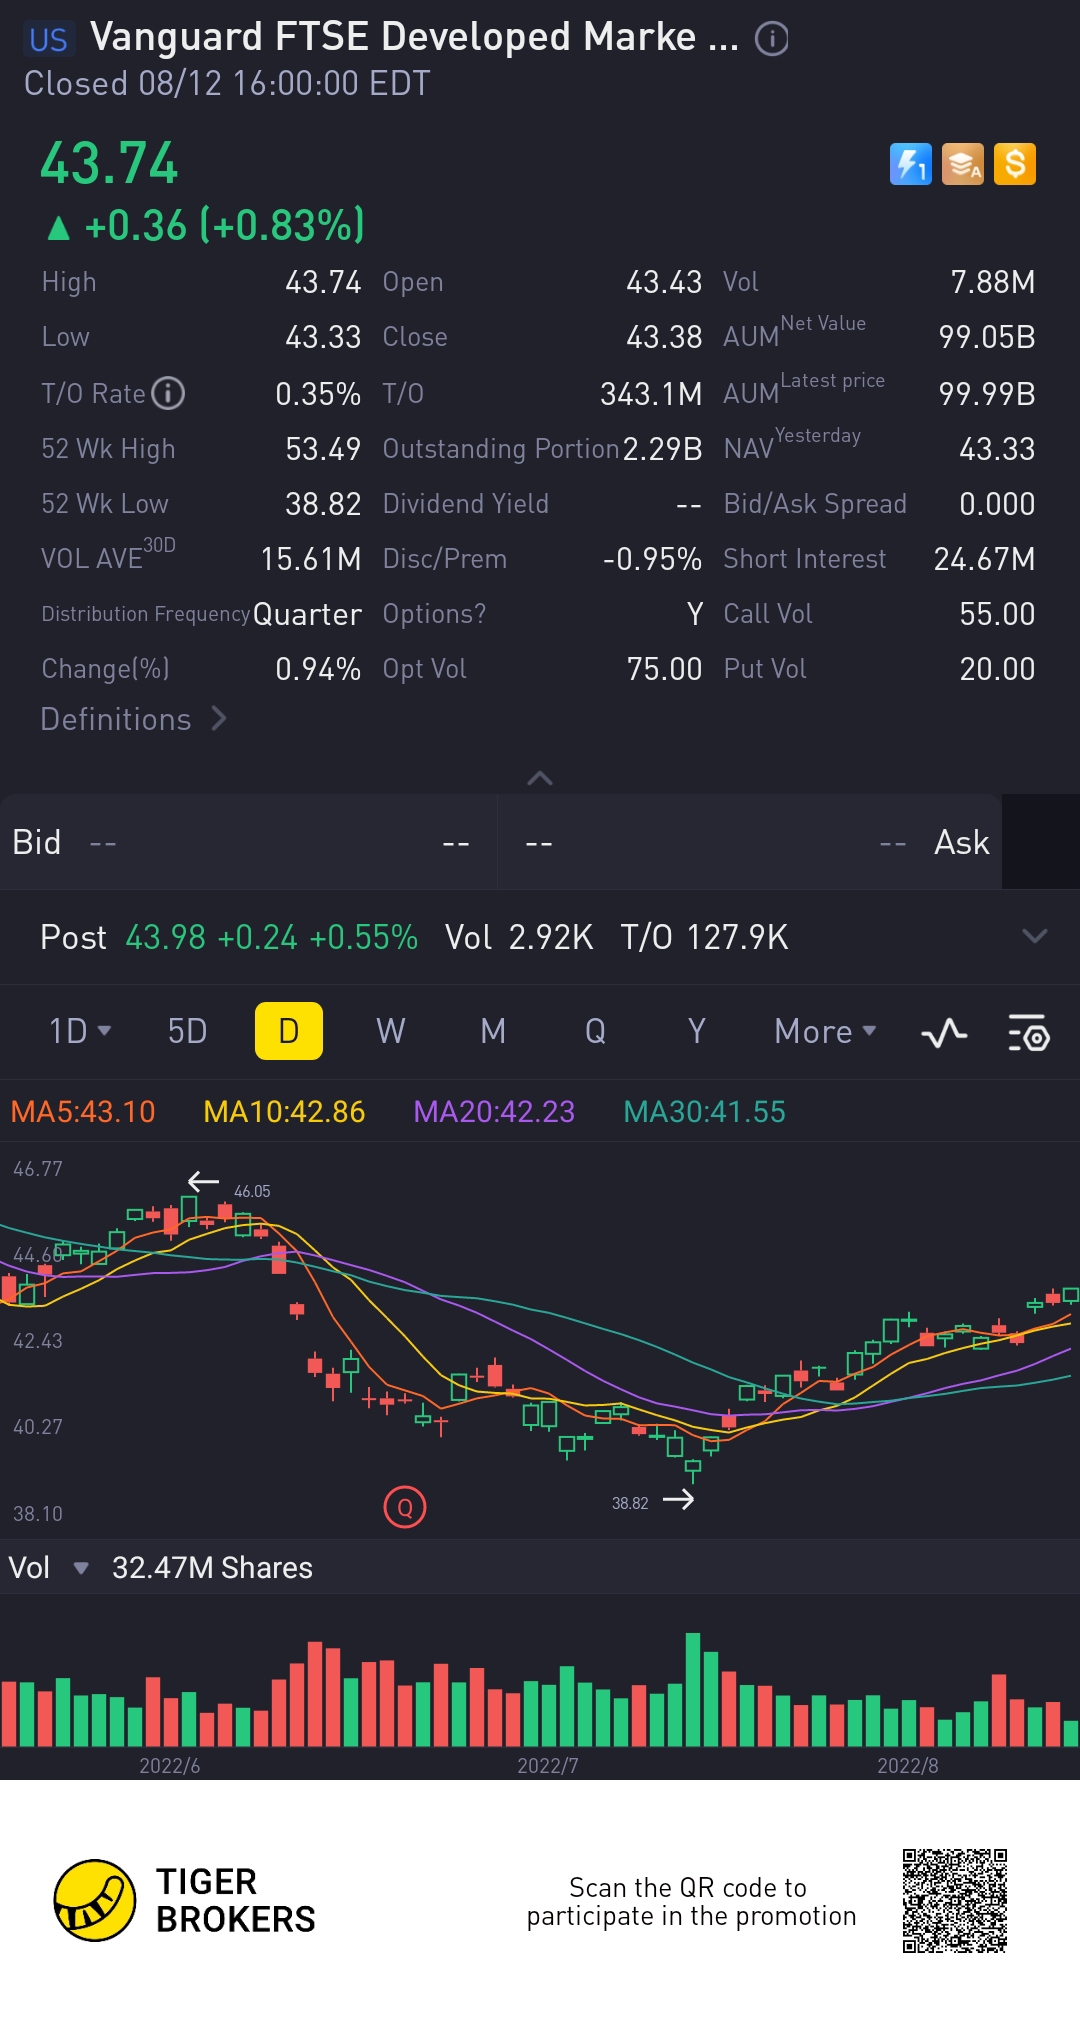Collapse the quote details with the up chevron

(540, 778)
